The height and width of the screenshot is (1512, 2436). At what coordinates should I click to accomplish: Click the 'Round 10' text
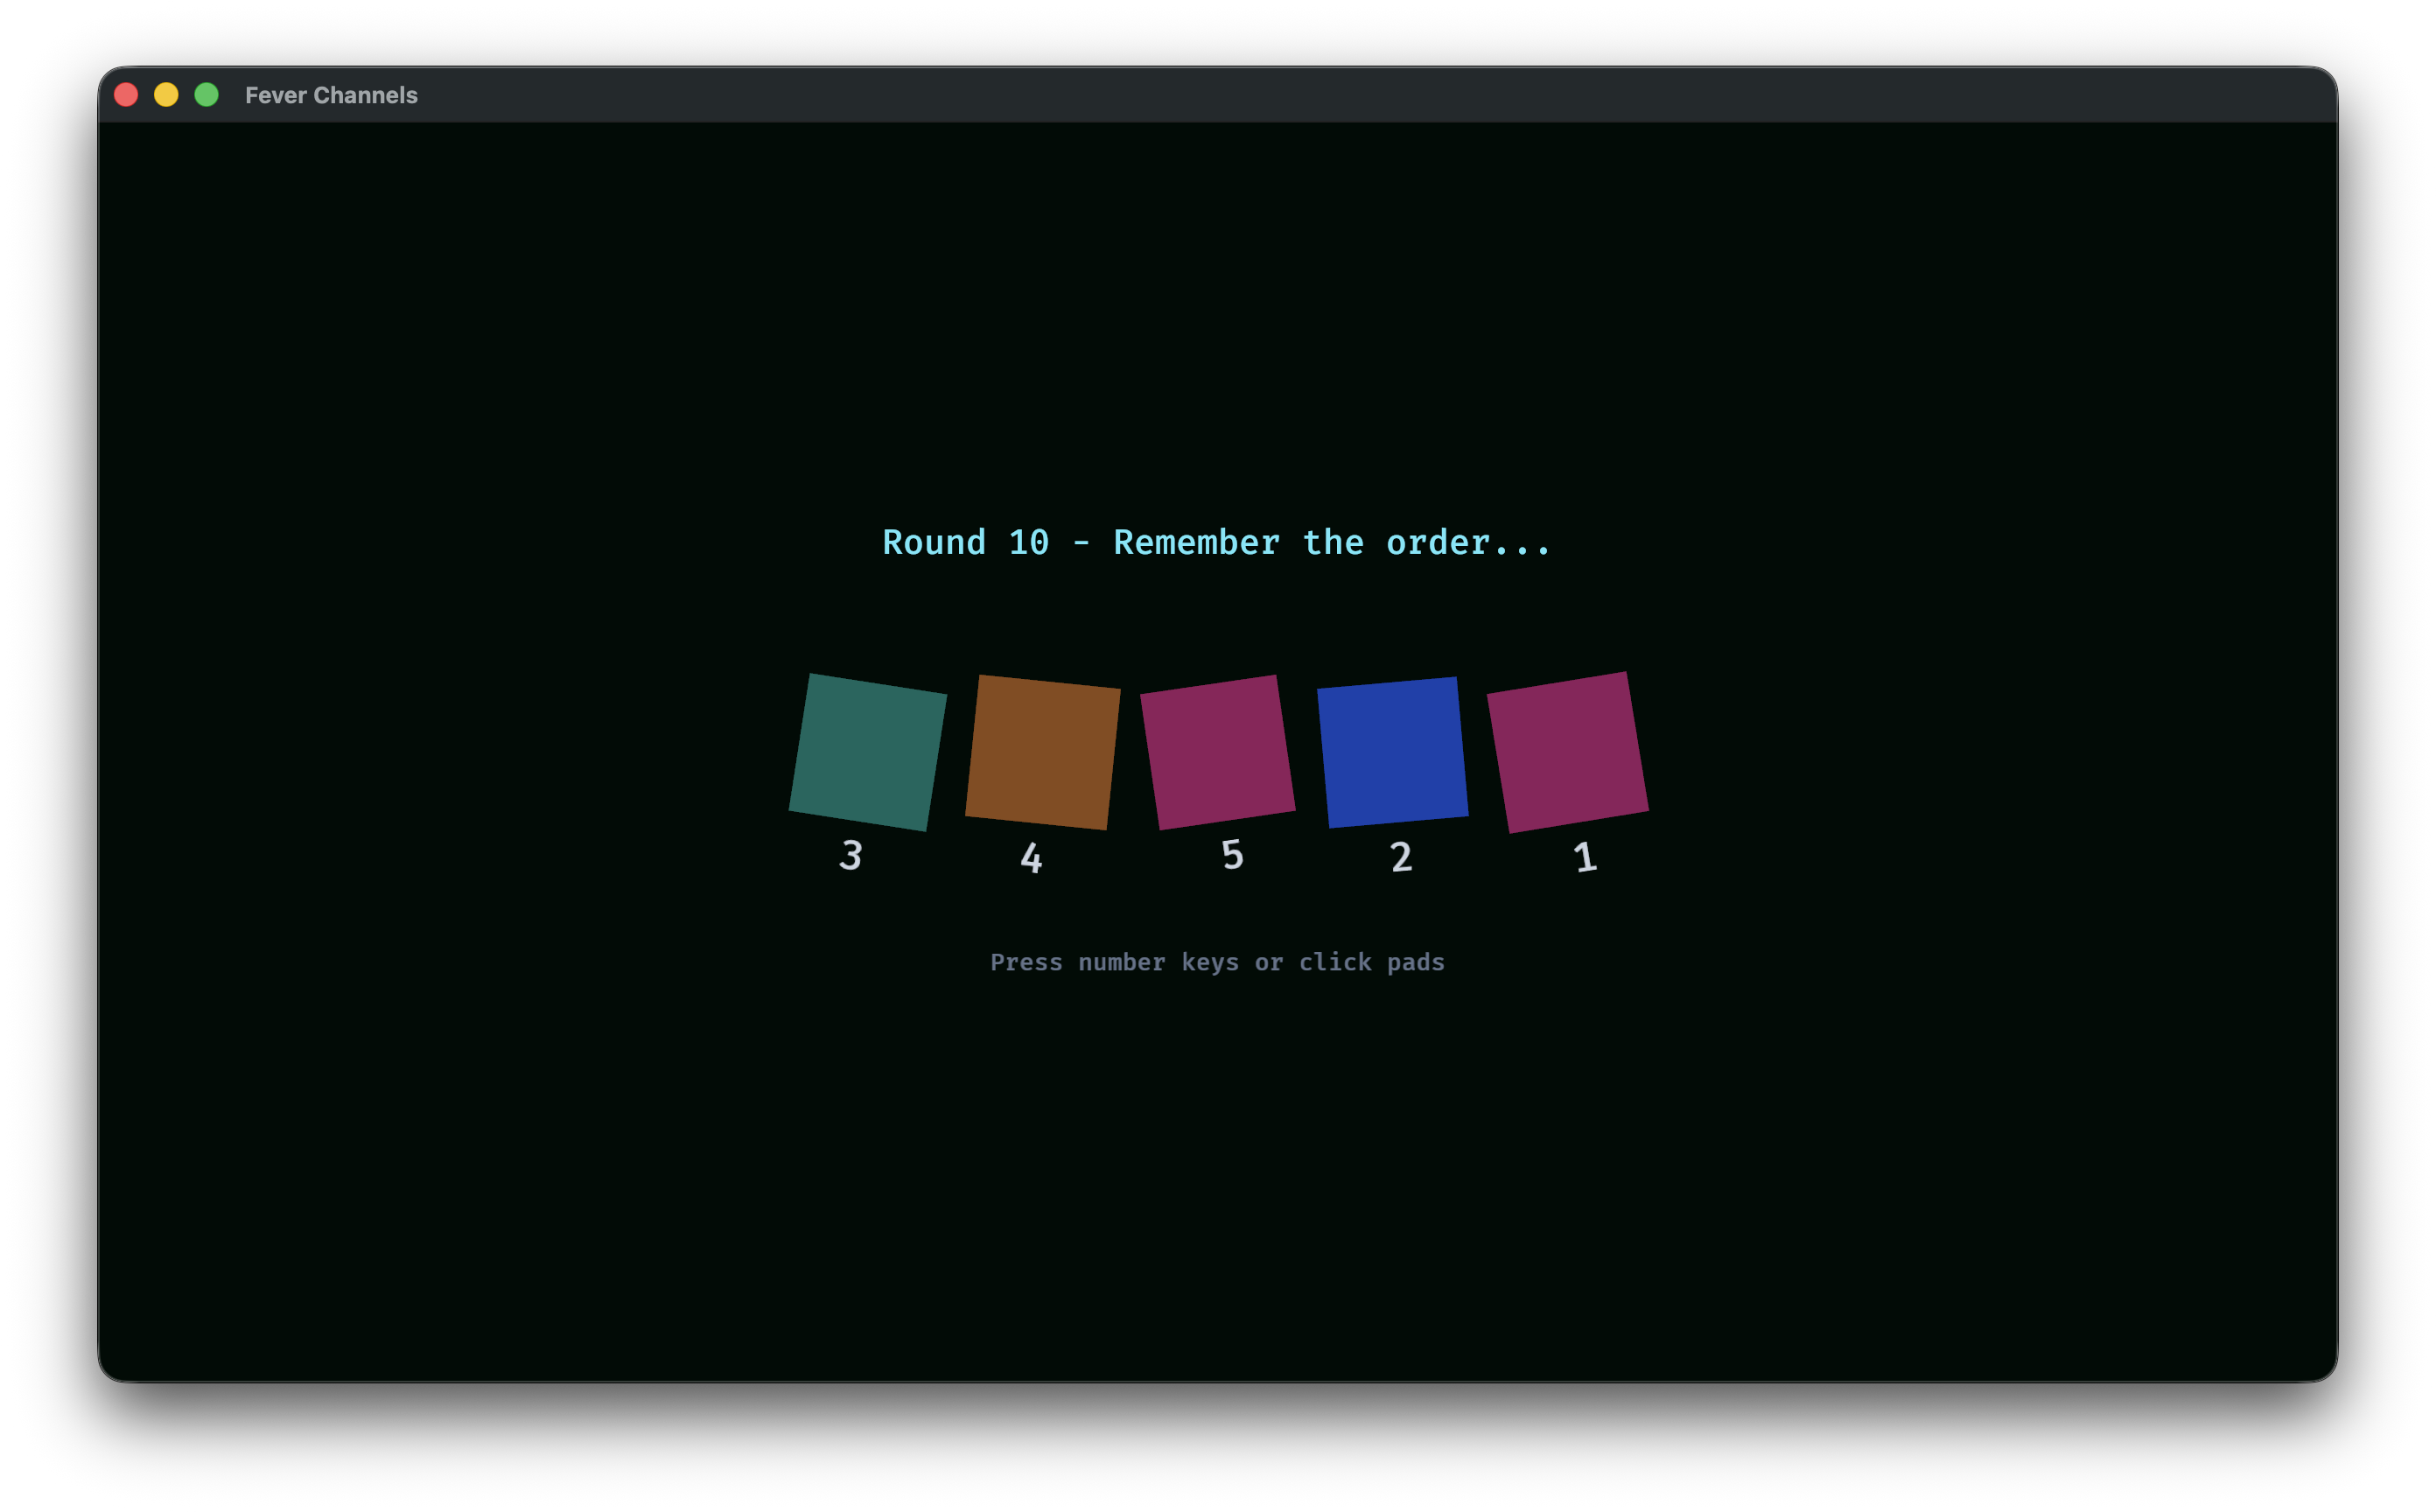965,543
